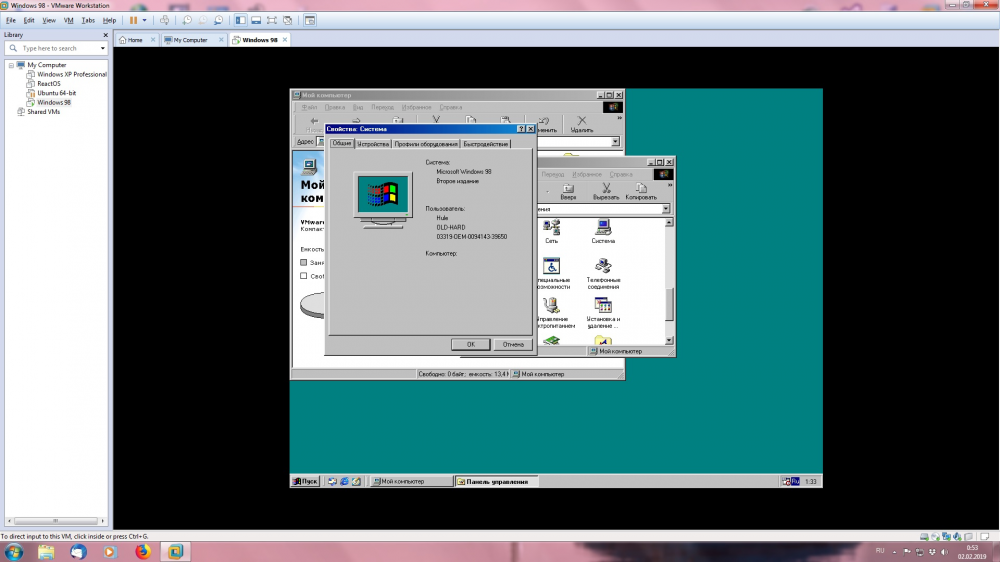
Task: Click the host Windows Start orb
Action: tap(13, 552)
